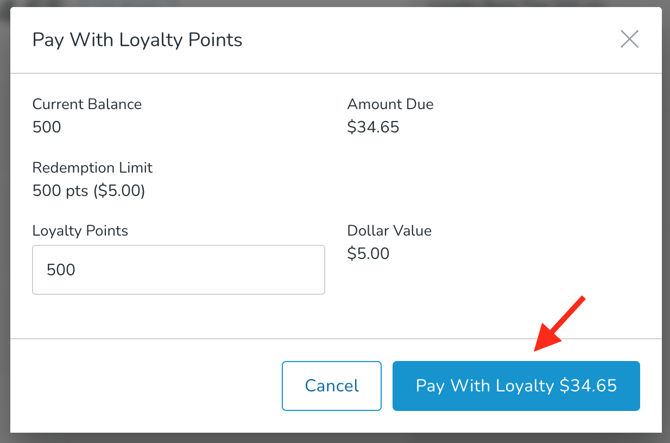The image size is (670, 443).
Task: Click the Loyalty Points field label
Action: coord(80,231)
